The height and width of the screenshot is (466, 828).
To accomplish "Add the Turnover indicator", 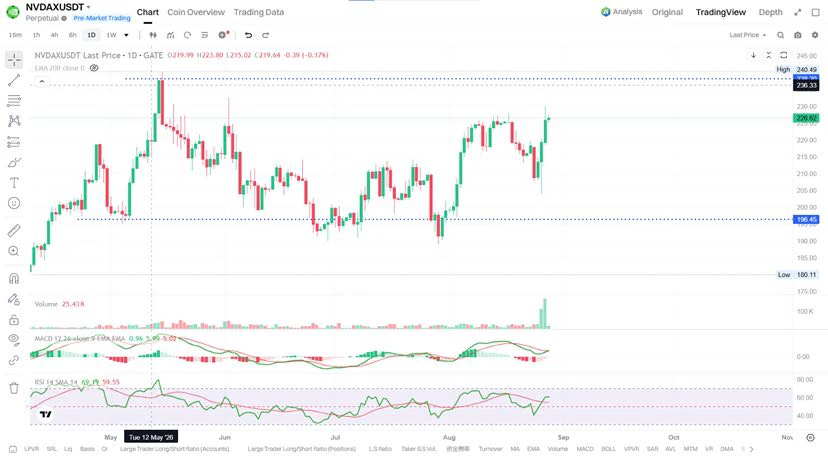I will point(490,449).
